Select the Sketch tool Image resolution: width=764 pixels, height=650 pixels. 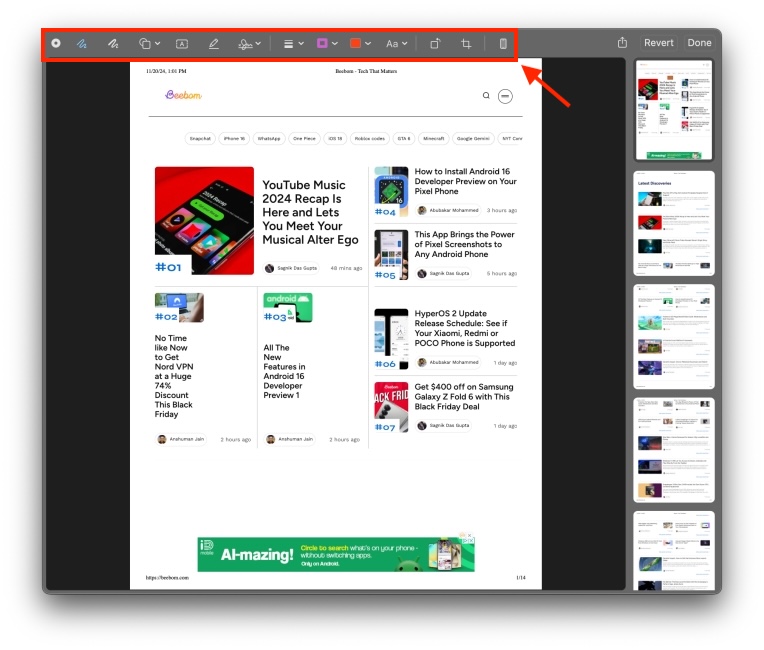82,44
